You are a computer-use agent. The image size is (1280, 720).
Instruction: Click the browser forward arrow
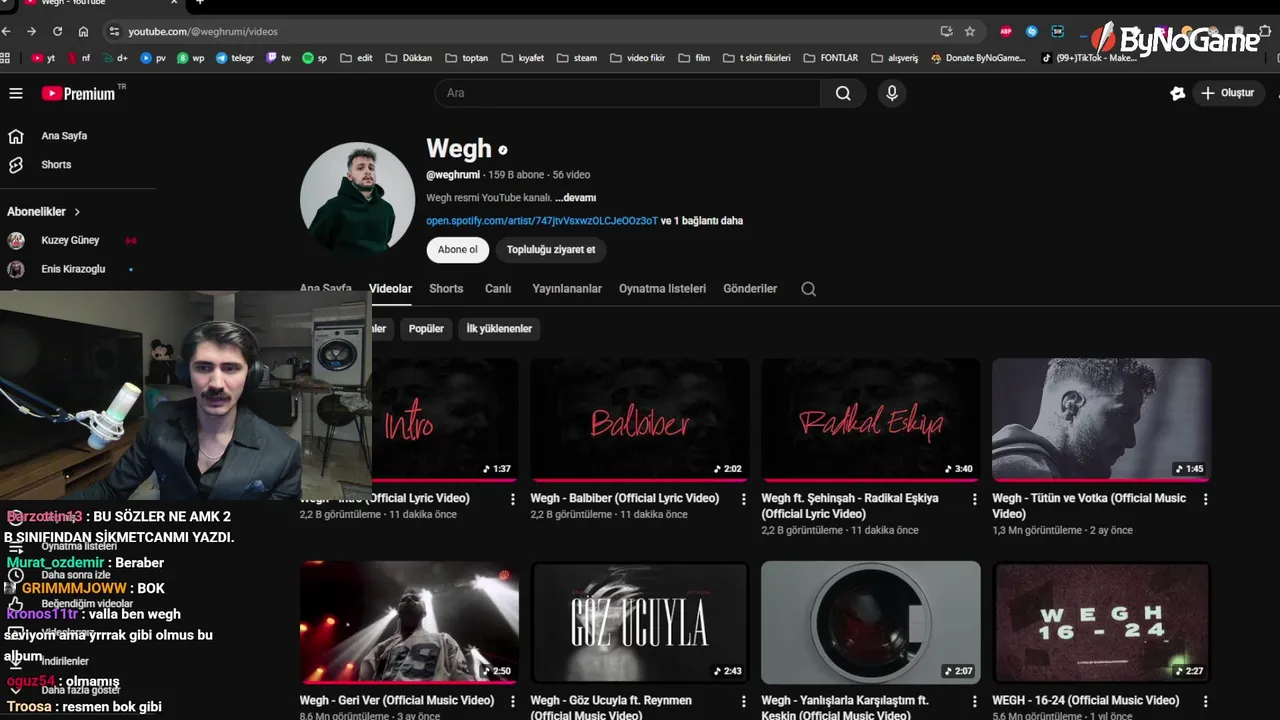[x=32, y=32]
